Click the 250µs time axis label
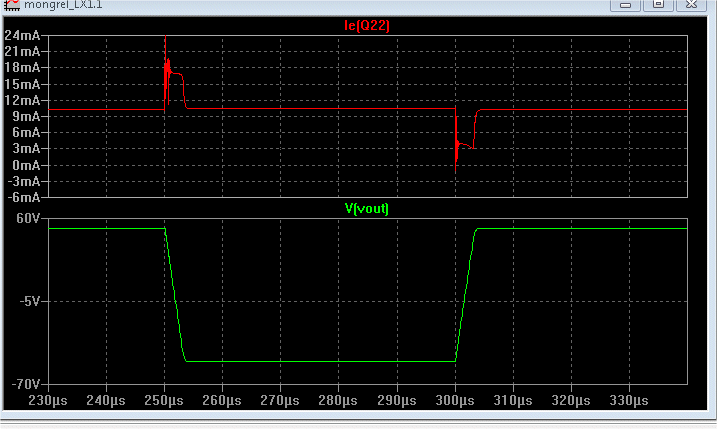 (164, 401)
